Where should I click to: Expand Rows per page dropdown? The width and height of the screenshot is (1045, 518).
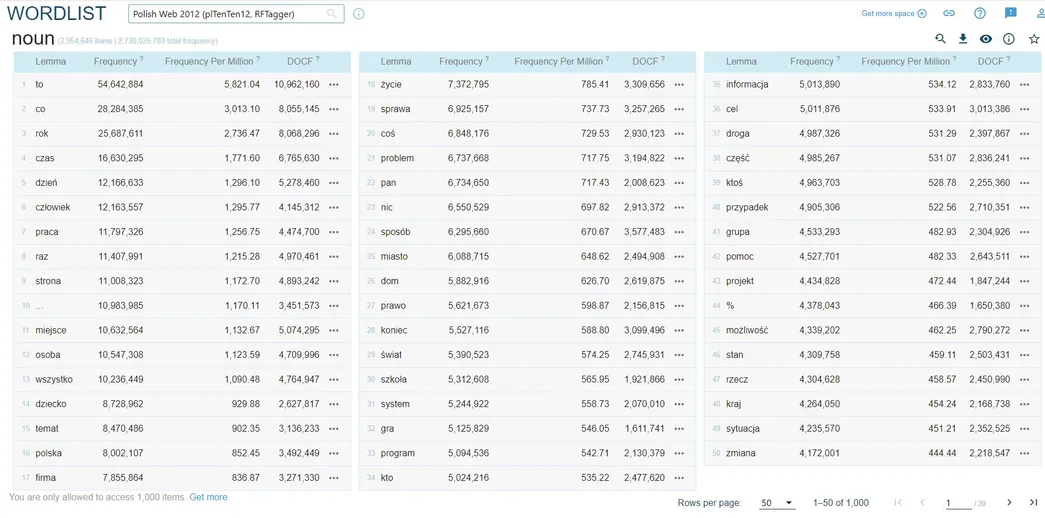(778, 503)
